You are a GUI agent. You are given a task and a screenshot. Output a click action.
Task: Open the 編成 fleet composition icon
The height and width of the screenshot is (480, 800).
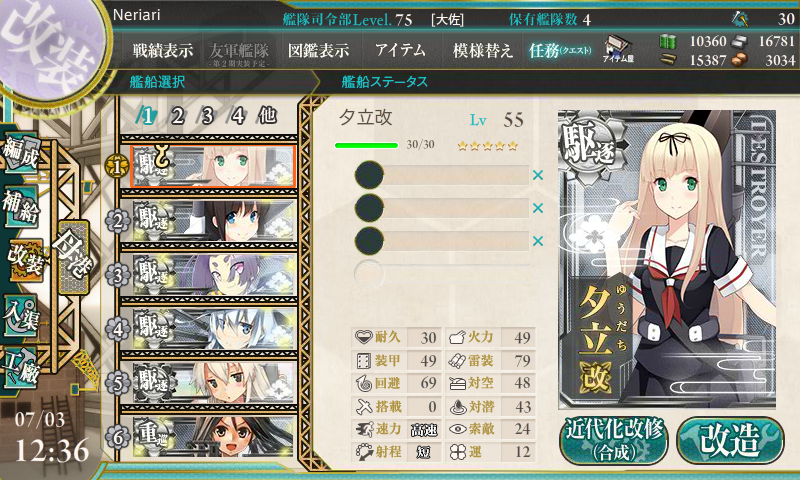click(20, 152)
